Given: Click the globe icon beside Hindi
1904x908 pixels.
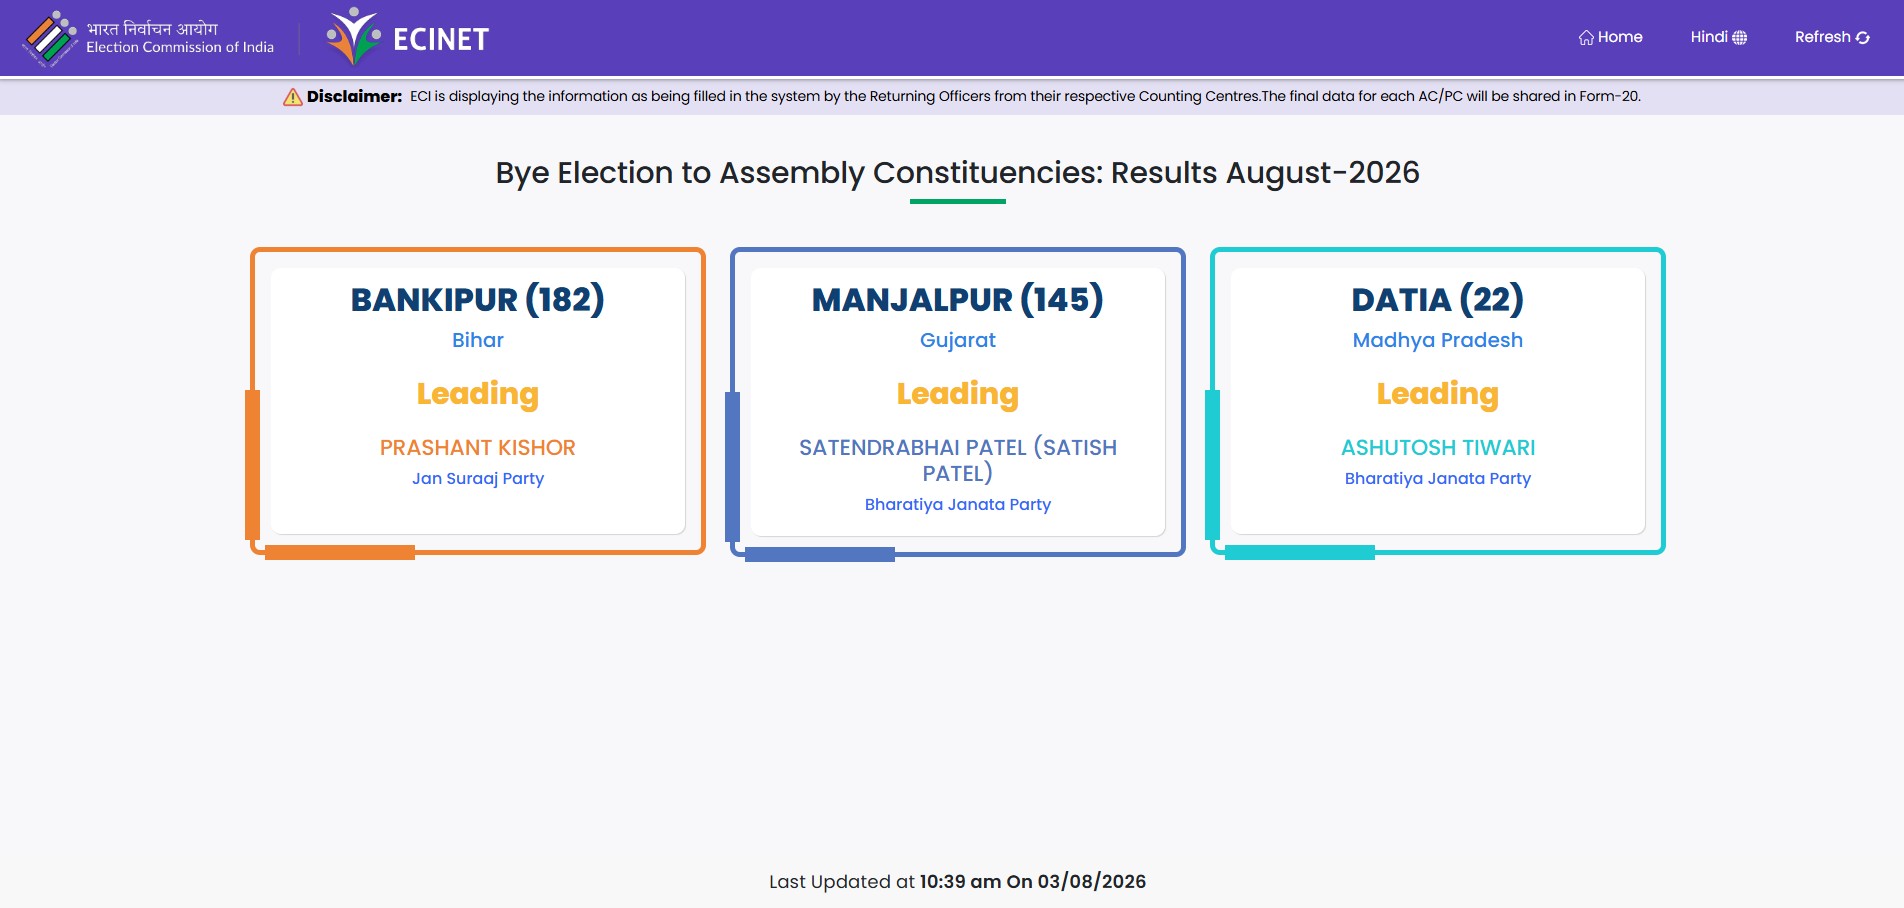Looking at the screenshot, I should coord(1740,38).
